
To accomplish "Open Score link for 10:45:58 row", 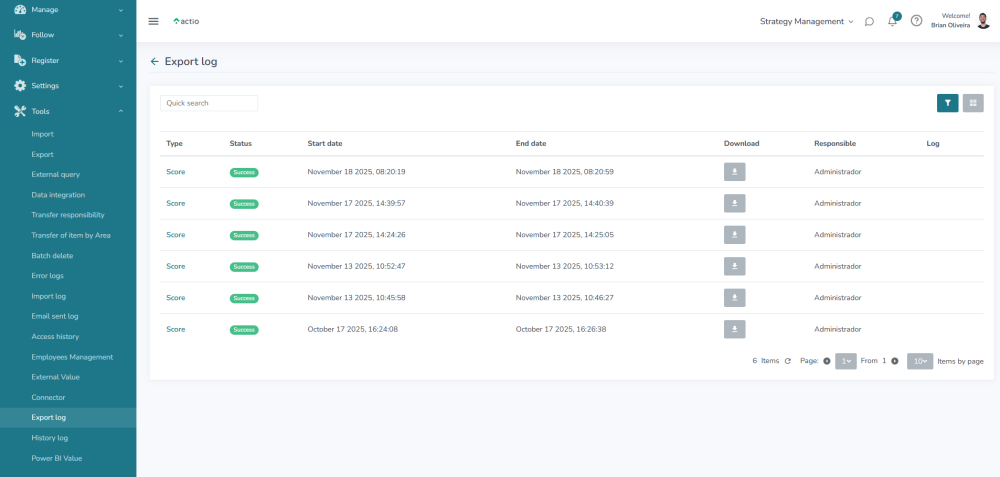I will point(175,298).
